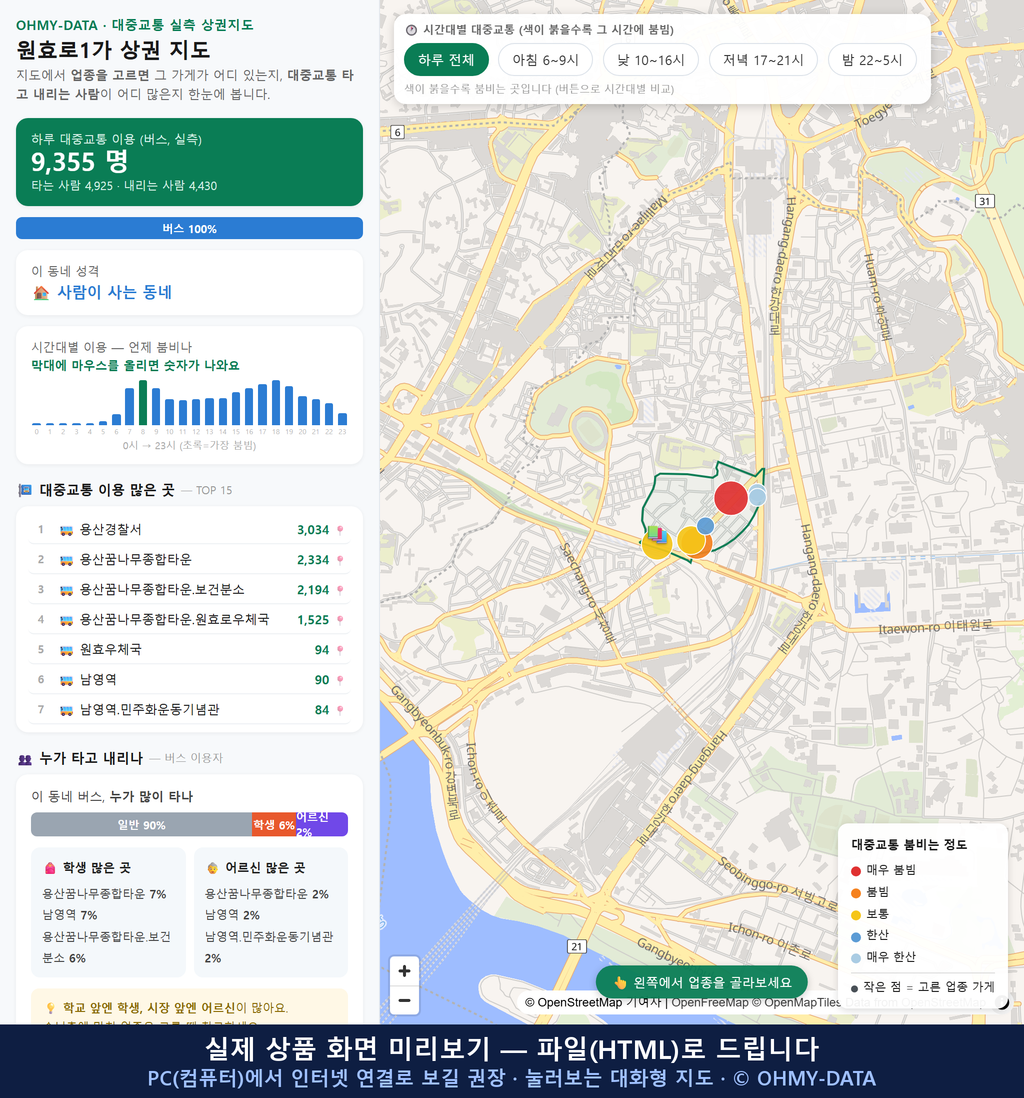Screen dimensions: 1024x1098
Task: Click the 일반 90% gray segment
Action: 141,825
